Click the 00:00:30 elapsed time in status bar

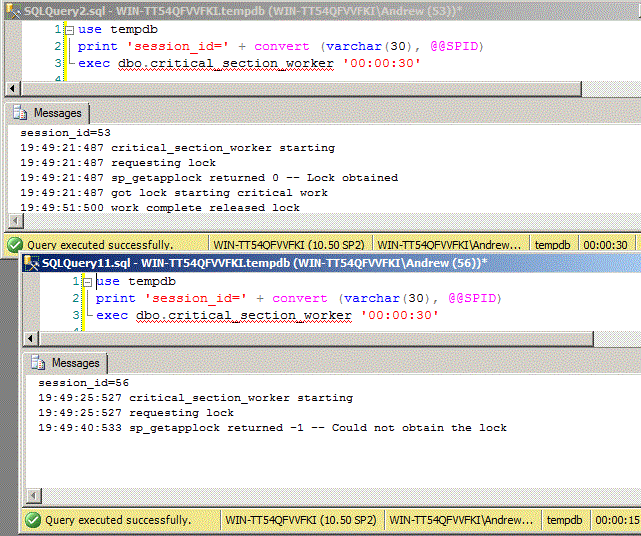[605, 244]
